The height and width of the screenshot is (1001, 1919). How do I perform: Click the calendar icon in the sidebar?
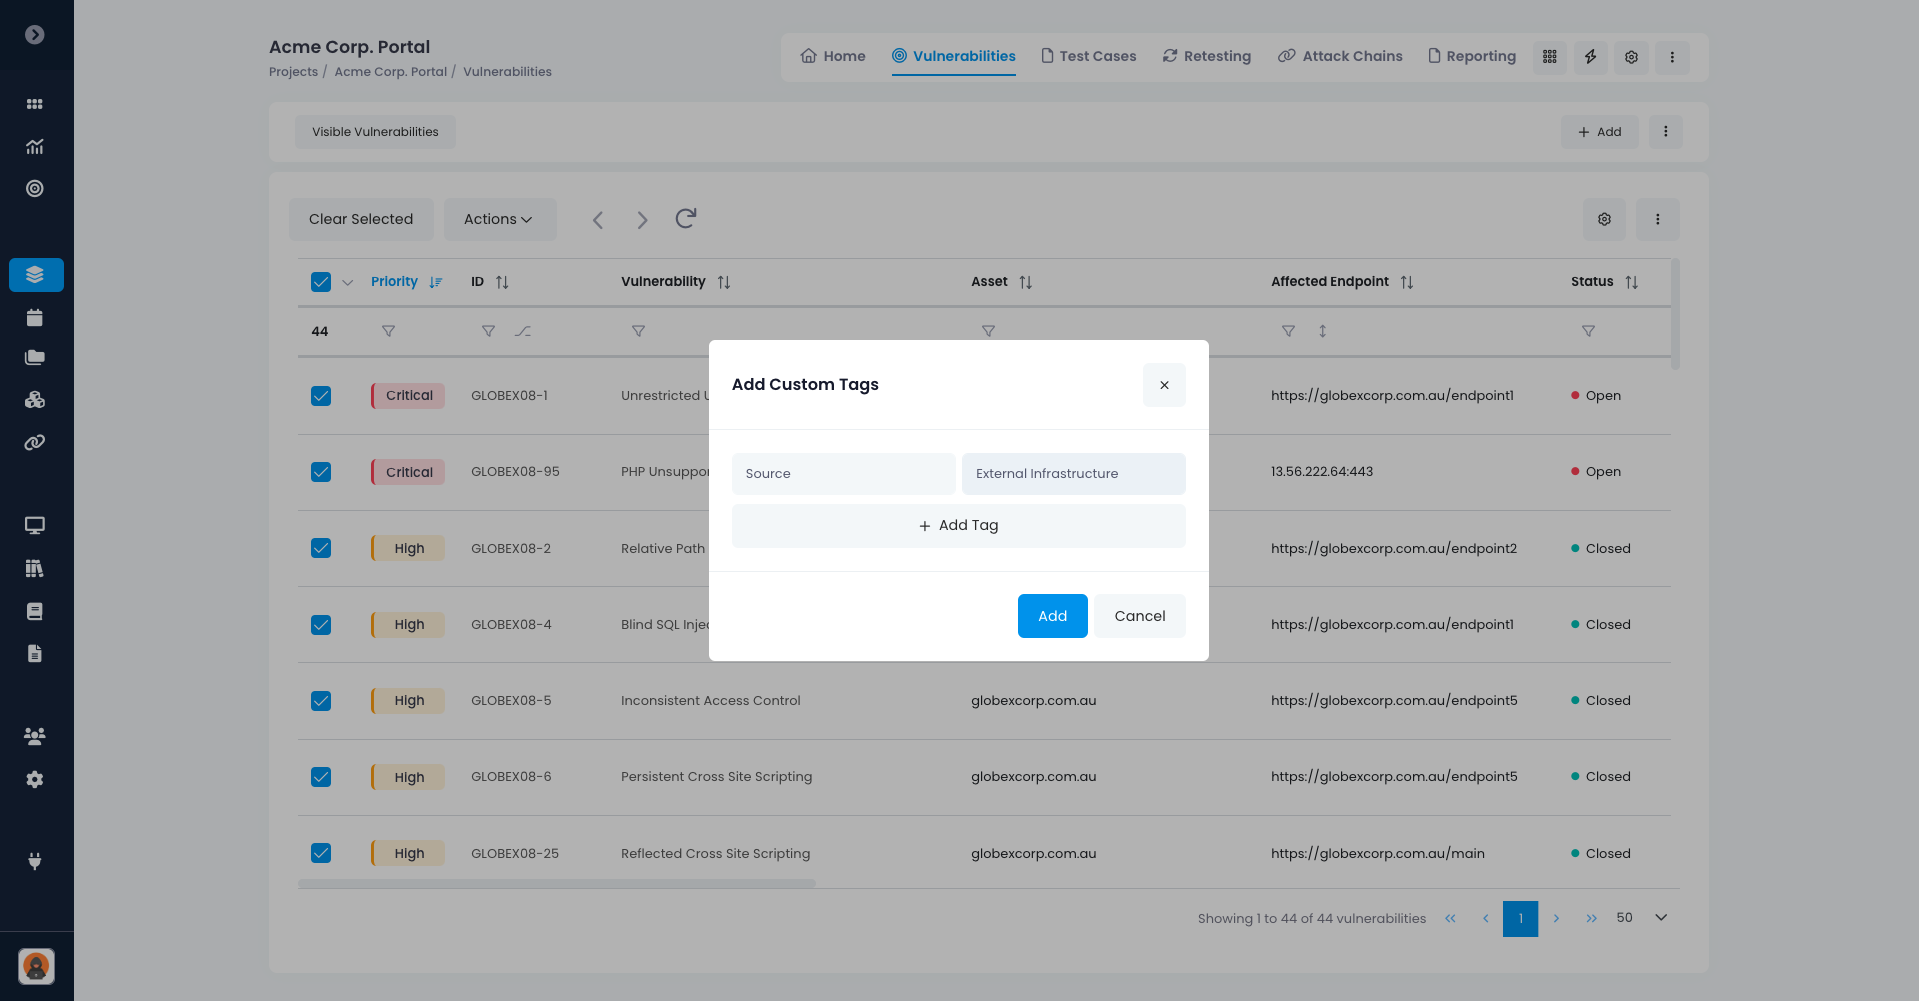(x=35, y=317)
